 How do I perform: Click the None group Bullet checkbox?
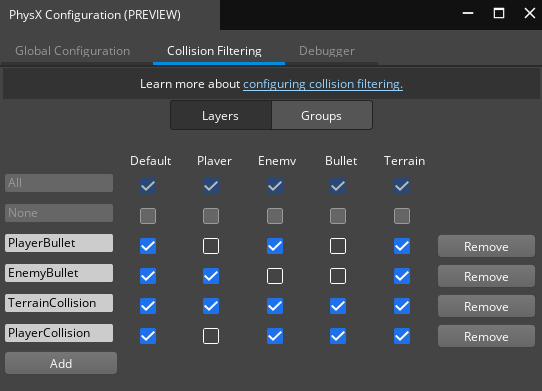338,216
